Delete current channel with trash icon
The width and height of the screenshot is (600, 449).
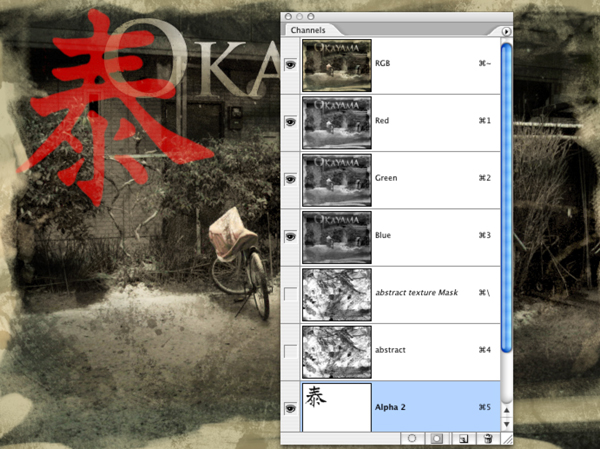coord(485,438)
